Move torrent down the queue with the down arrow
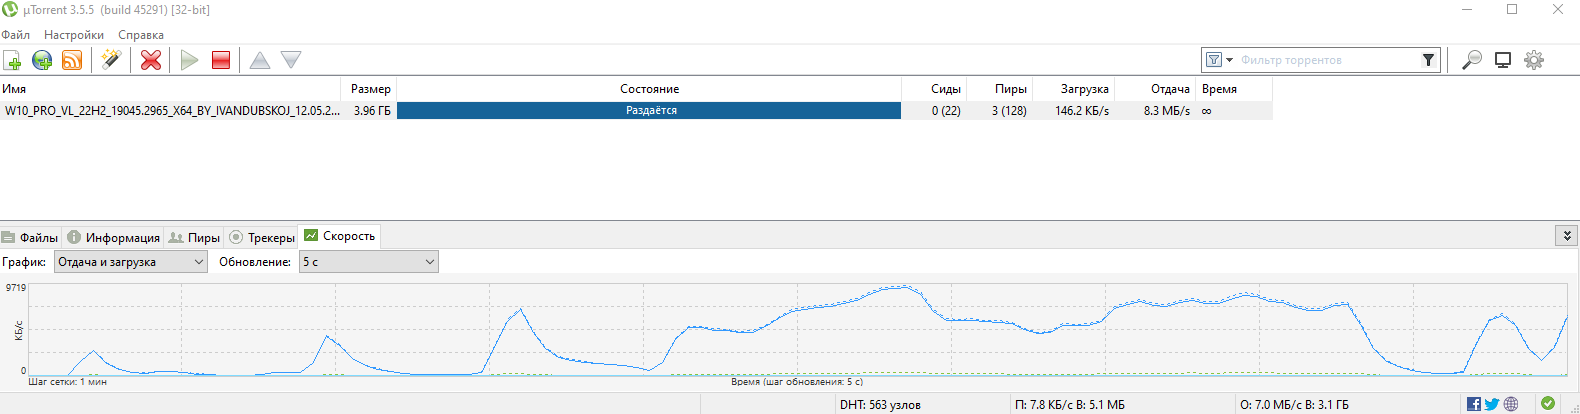The width and height of the screenshot is (1580, 414). coord(291,60)
